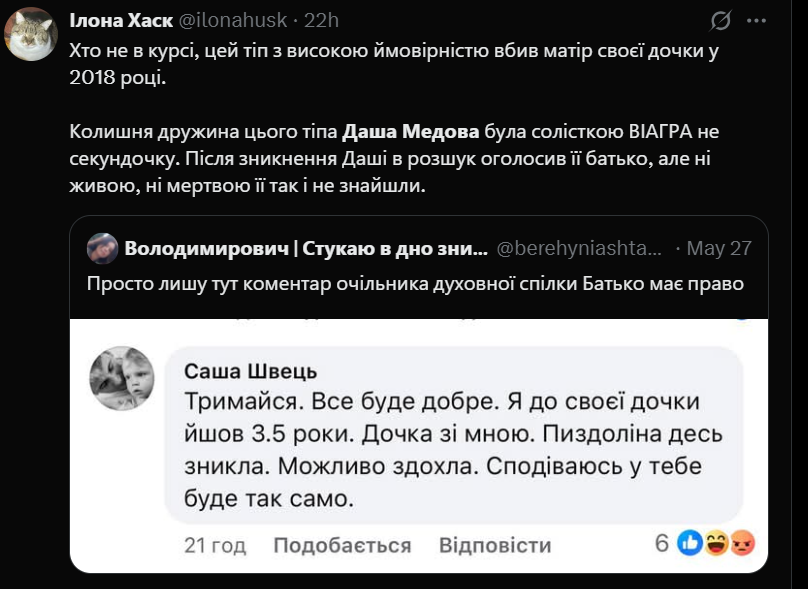The width and height of the screenshot is (808, 589).
Task: Open Ілона Хаск's cat profile avatar
Action: click(31, 34)
